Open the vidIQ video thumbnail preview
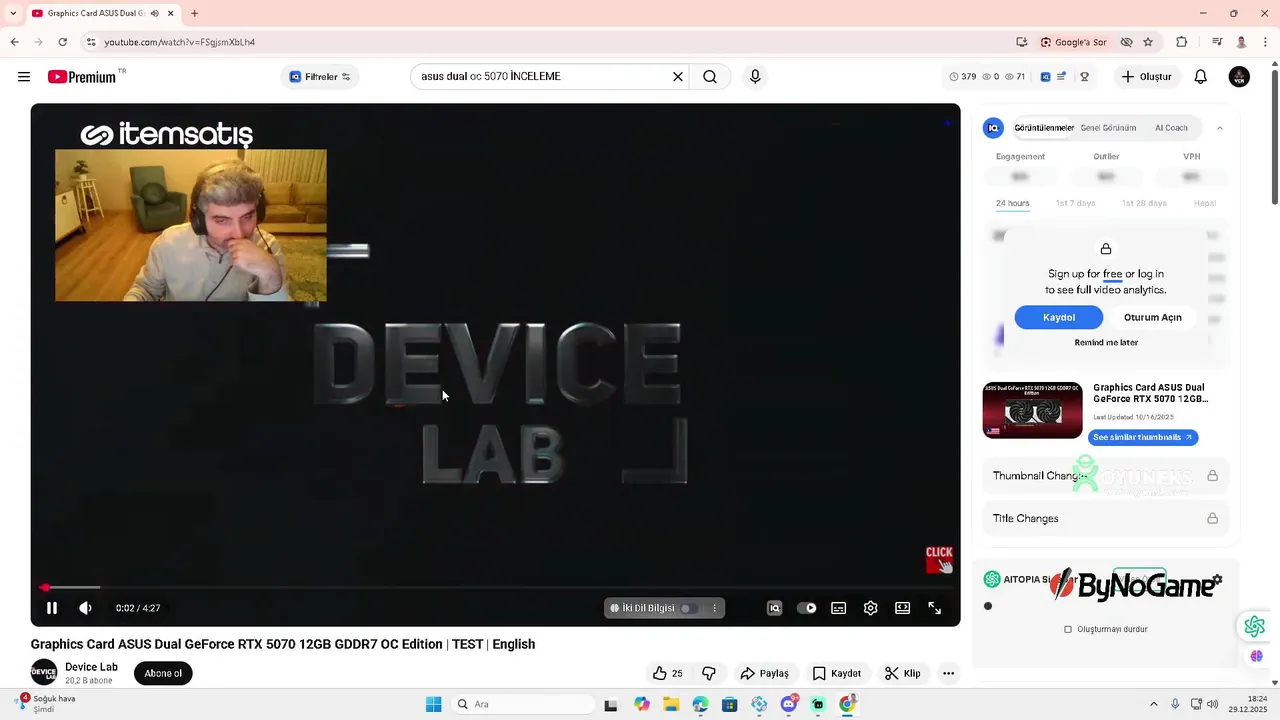Viewport: 1280px width, 720px height. [x=1032, y=410]
